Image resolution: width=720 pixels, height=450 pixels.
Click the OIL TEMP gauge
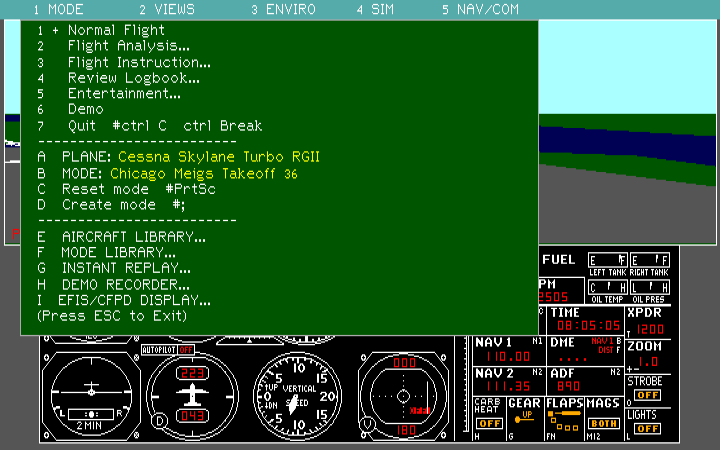coord(608,287)
